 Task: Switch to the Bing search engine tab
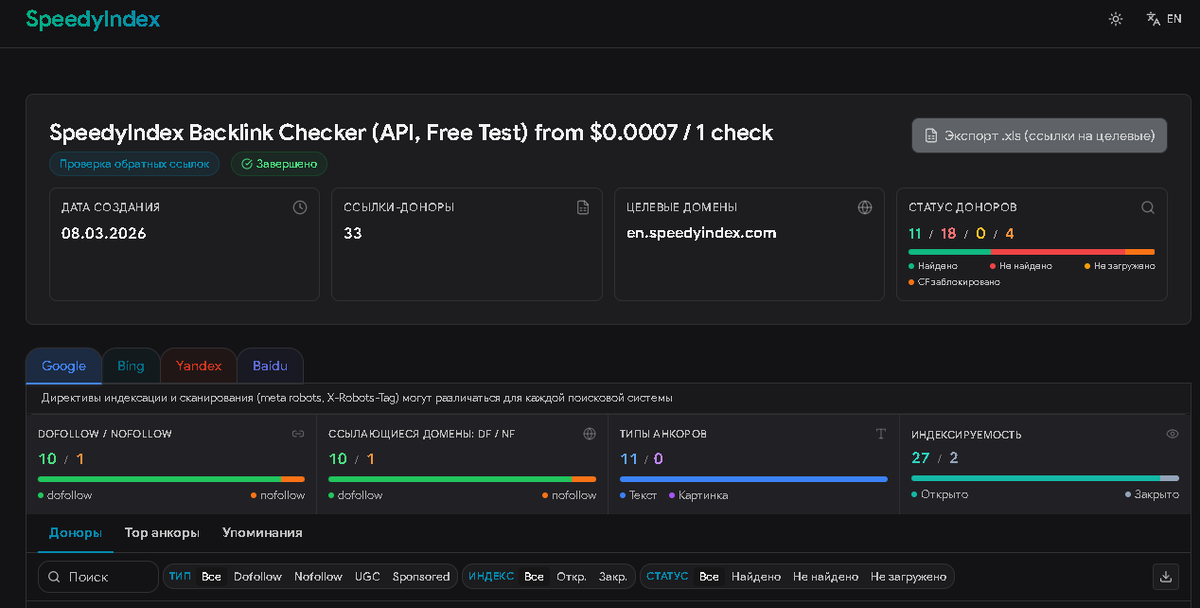(x=131, y=366)
